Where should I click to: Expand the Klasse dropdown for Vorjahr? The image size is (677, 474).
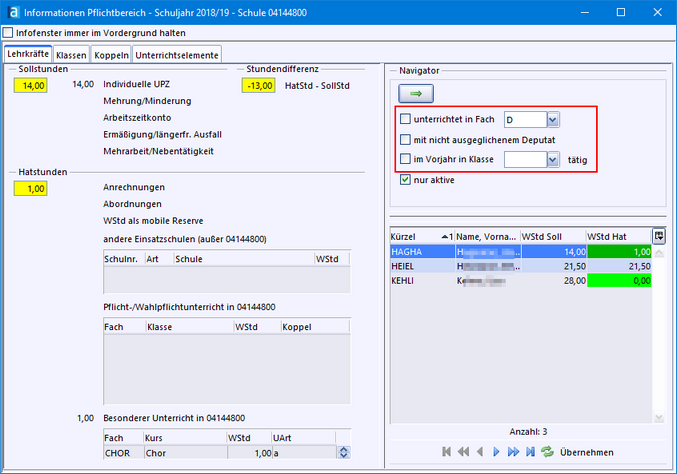(553, 159)
